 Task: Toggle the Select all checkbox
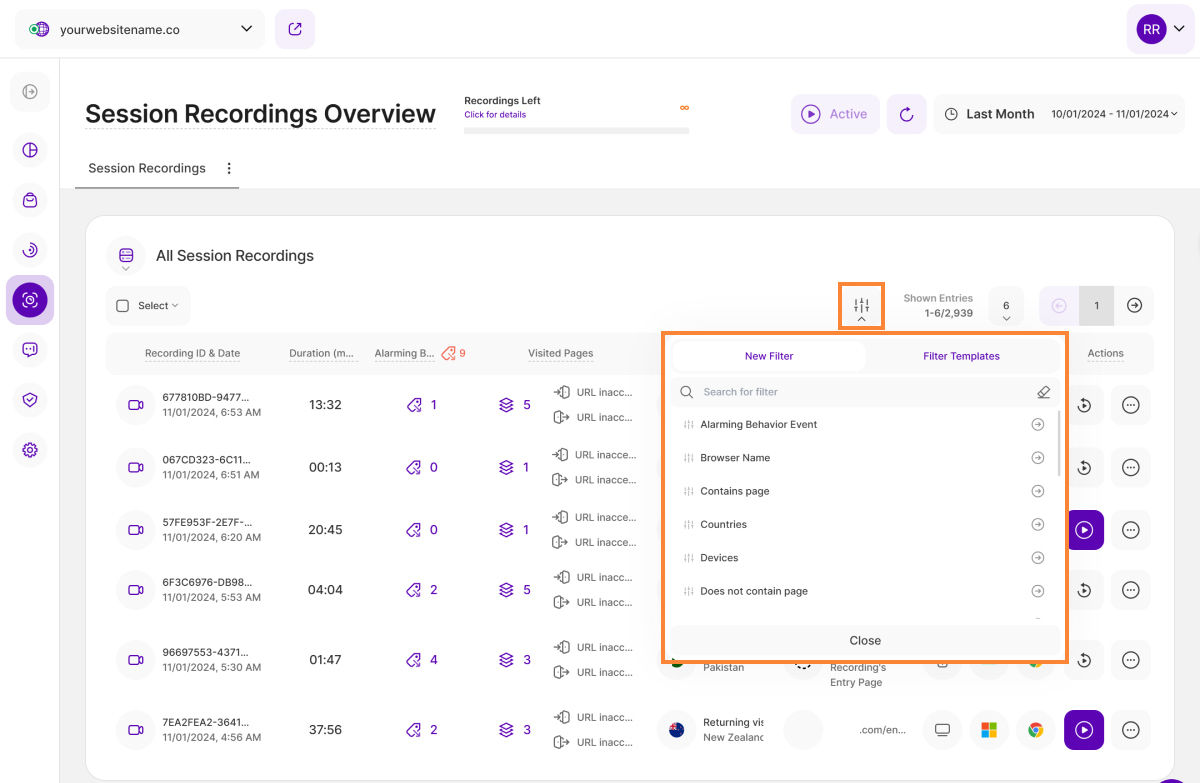coord(123,306)
